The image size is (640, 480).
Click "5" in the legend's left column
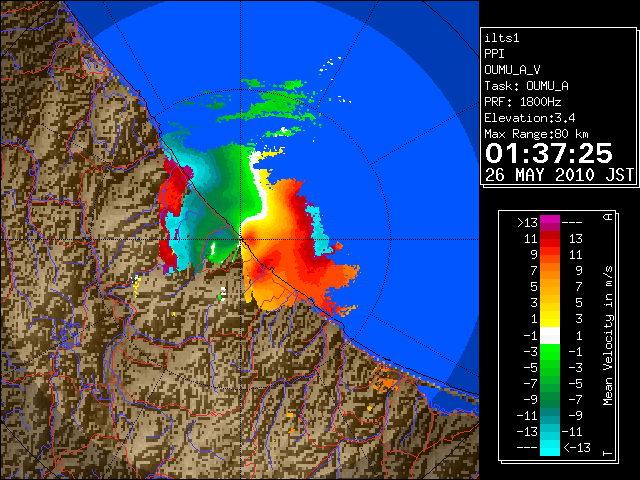pos(534,287)
